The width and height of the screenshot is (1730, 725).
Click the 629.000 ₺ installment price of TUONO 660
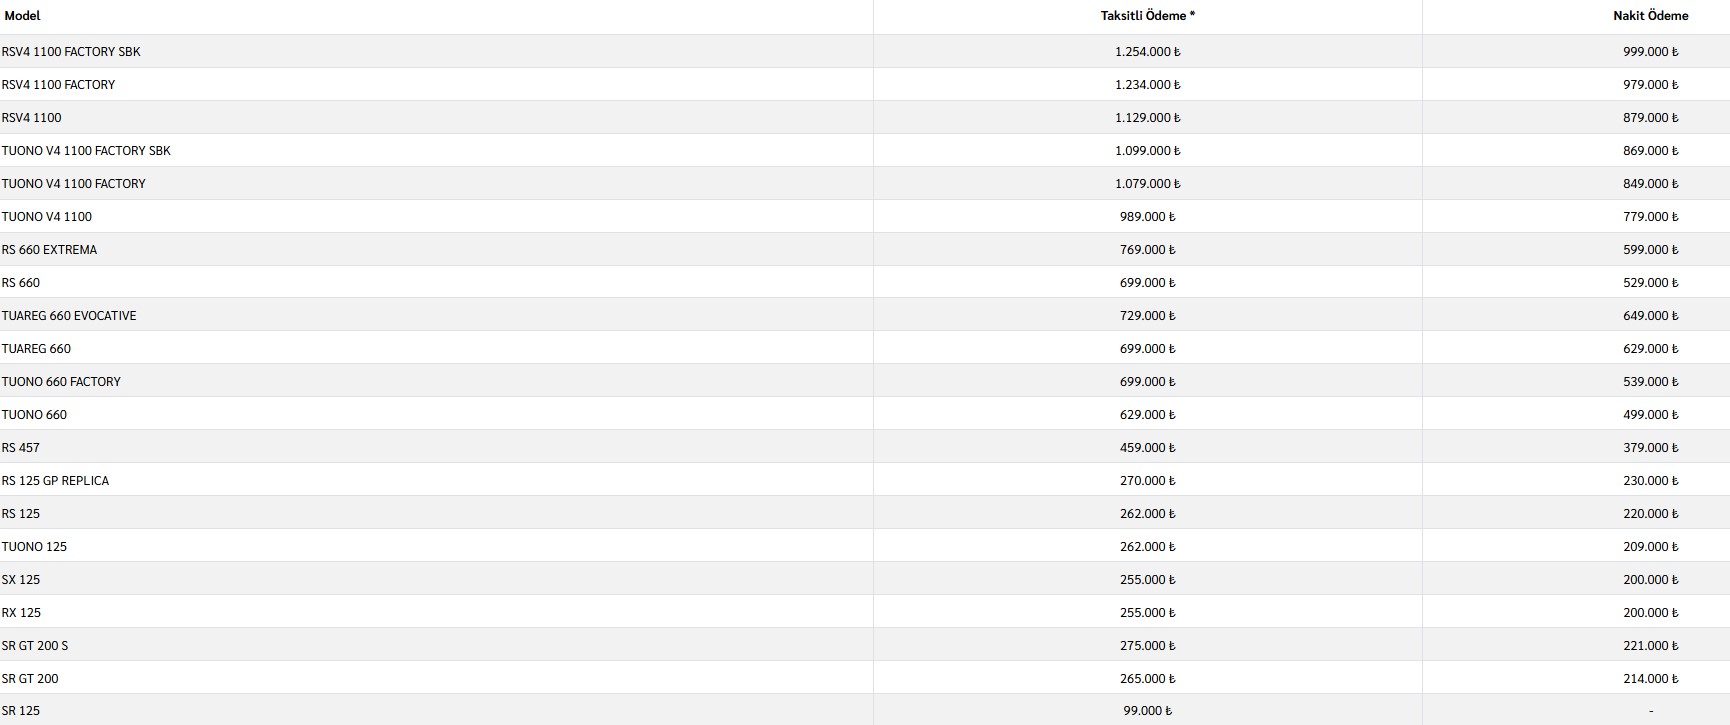point(1148,415)
